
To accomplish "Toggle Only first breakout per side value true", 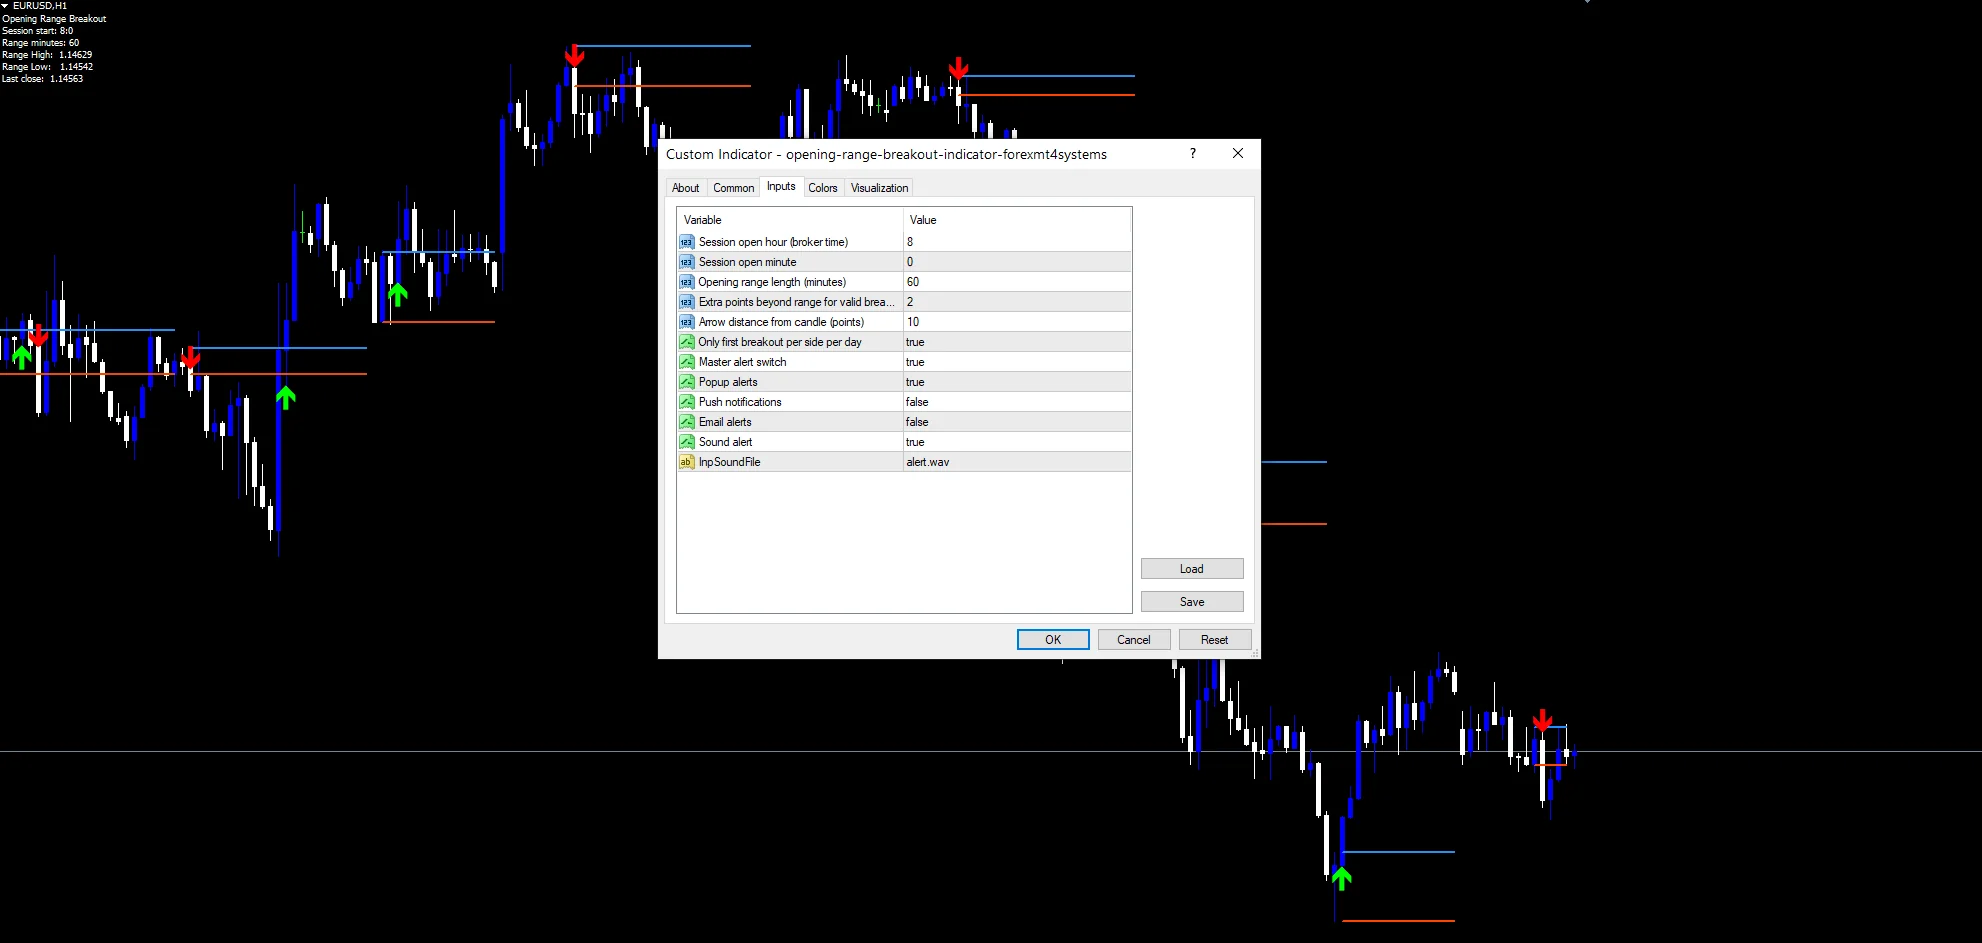I will point(1017,342).
